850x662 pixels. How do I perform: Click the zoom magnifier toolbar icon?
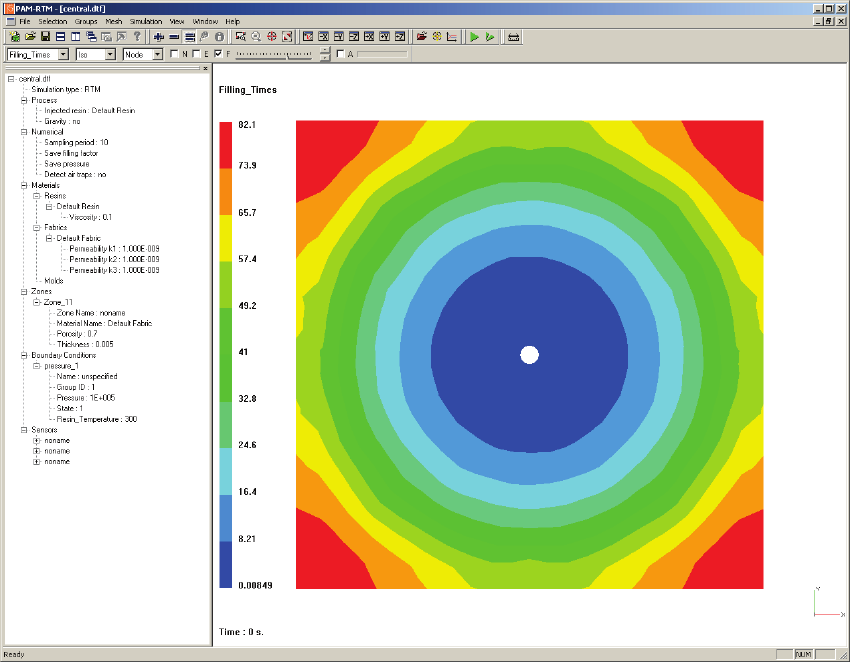click(256, 37)
